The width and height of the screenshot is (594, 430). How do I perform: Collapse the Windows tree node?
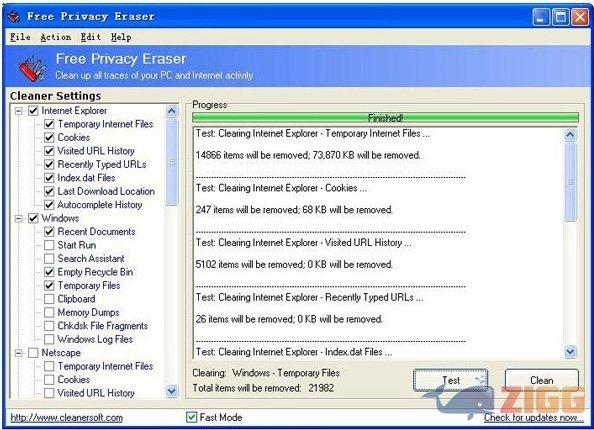(x=19, y=219)
